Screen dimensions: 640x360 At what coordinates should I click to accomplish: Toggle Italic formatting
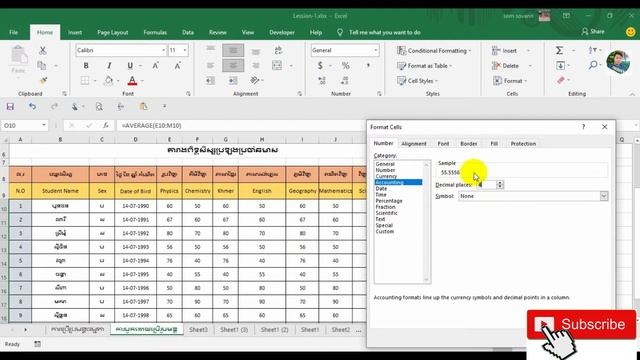tap(109, 65)
